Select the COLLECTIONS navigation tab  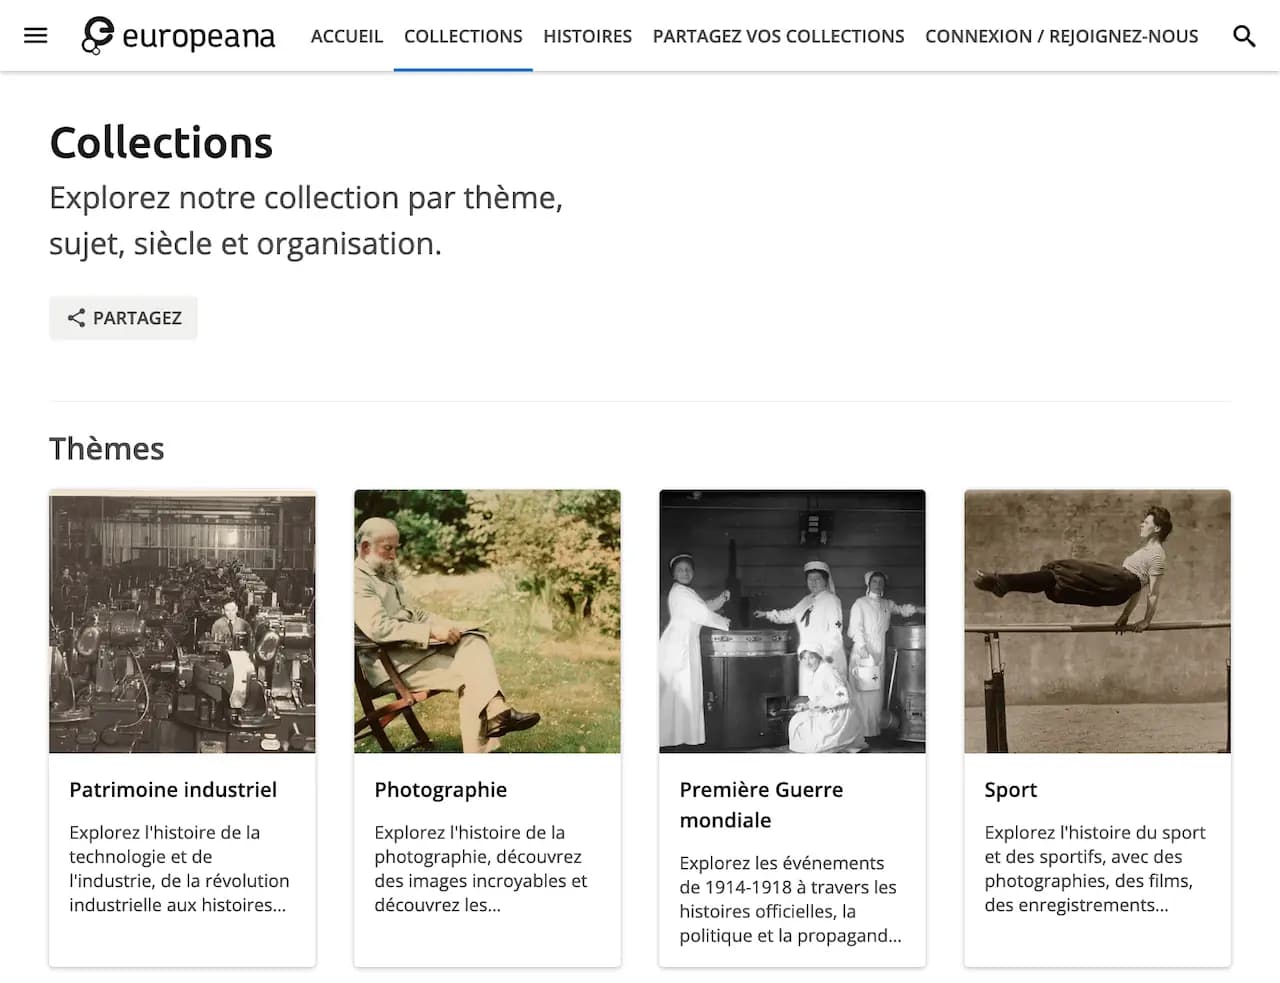click(x=463, y=36)
